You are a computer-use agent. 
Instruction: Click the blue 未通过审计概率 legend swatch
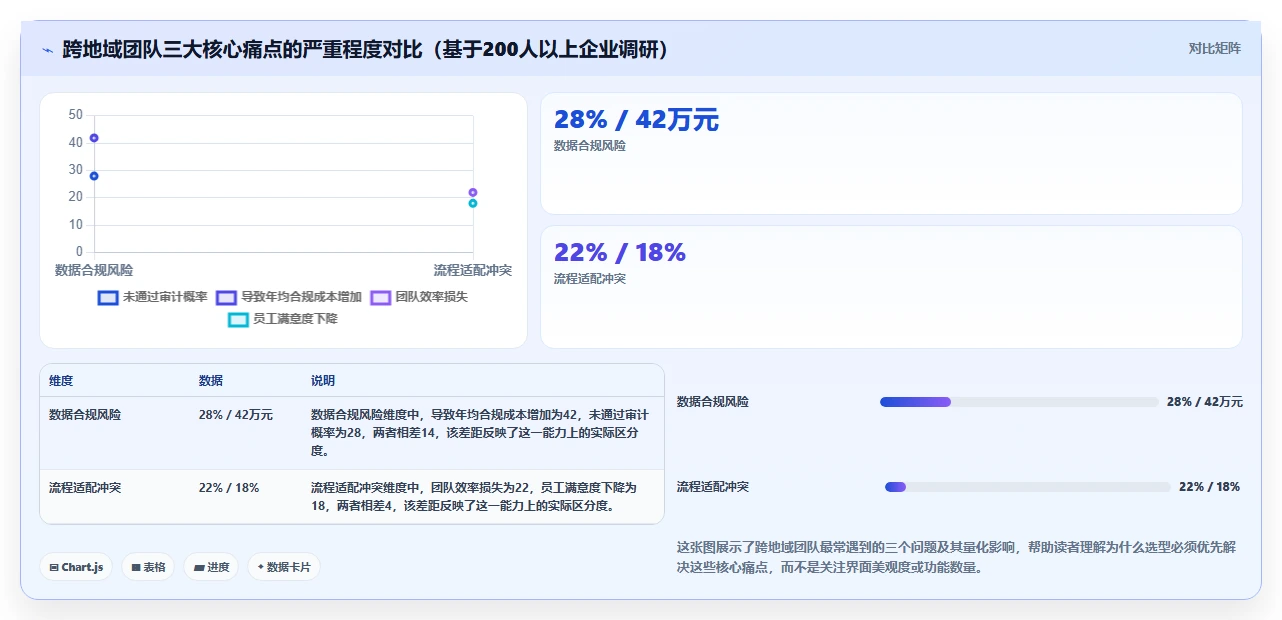[108, 297]
